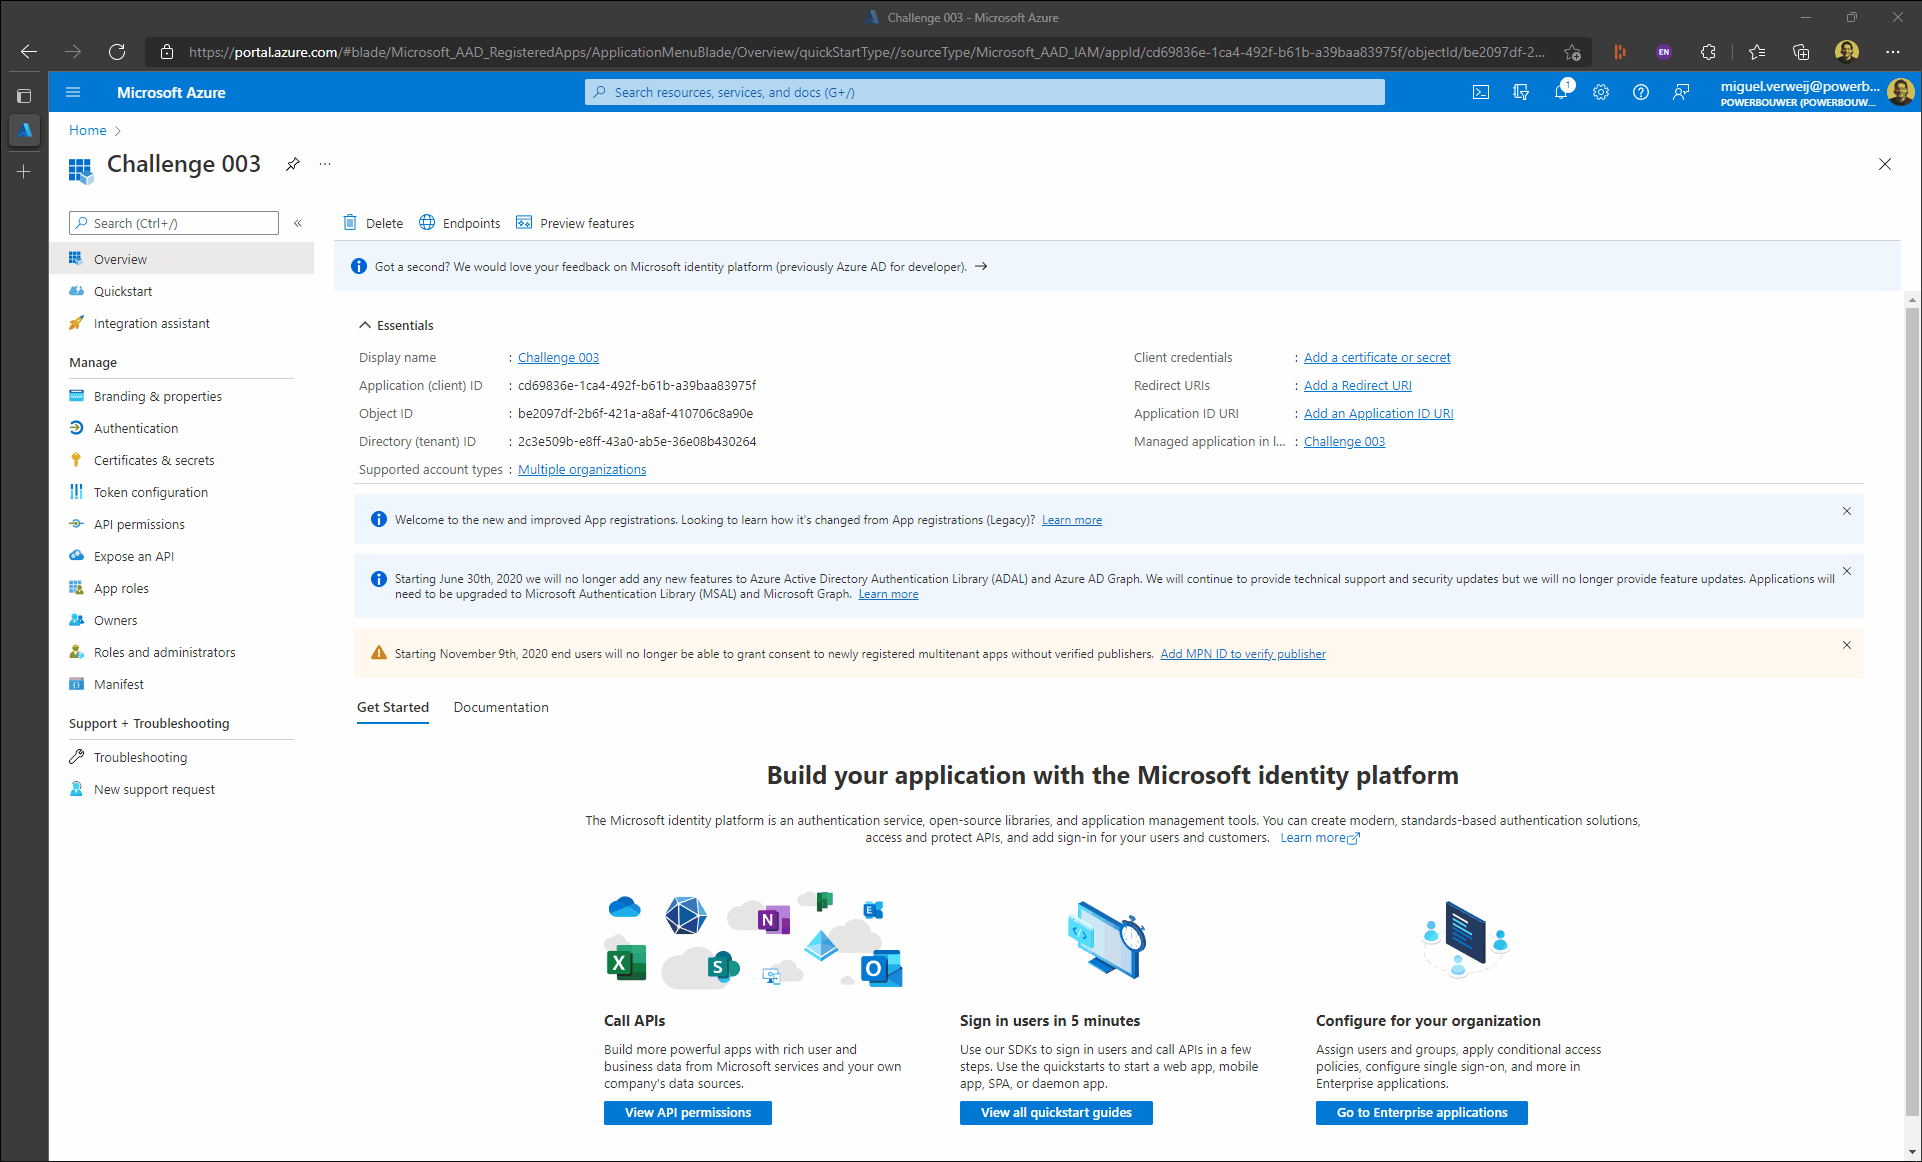
Task: Pin Challenge 003 blade to dashboard
Action: tap(292, 164)
